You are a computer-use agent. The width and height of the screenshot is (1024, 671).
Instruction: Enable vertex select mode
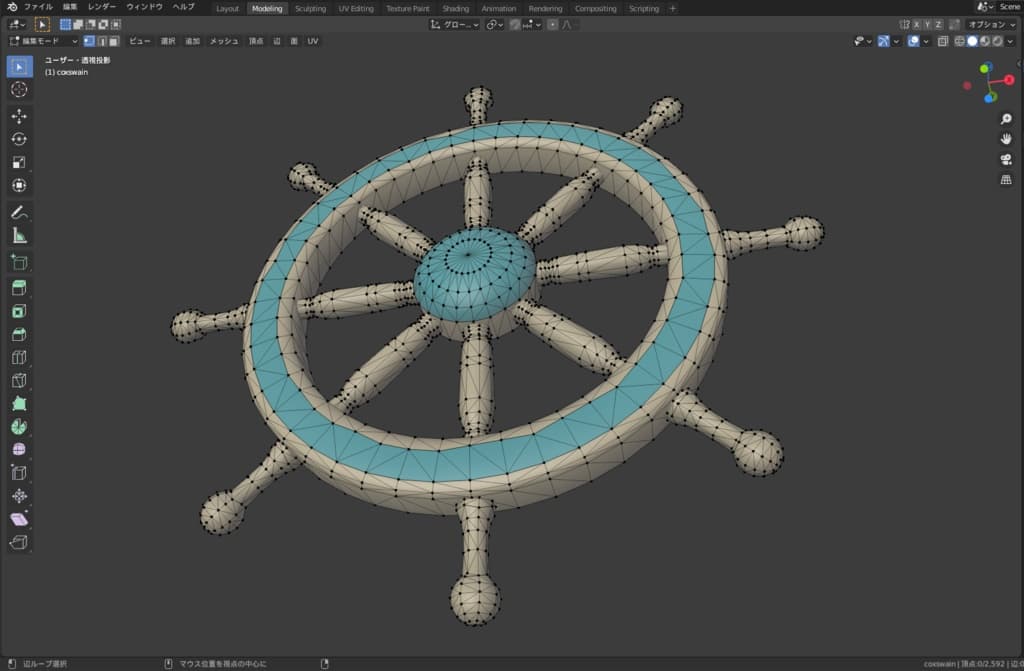[x=89, y=41]
